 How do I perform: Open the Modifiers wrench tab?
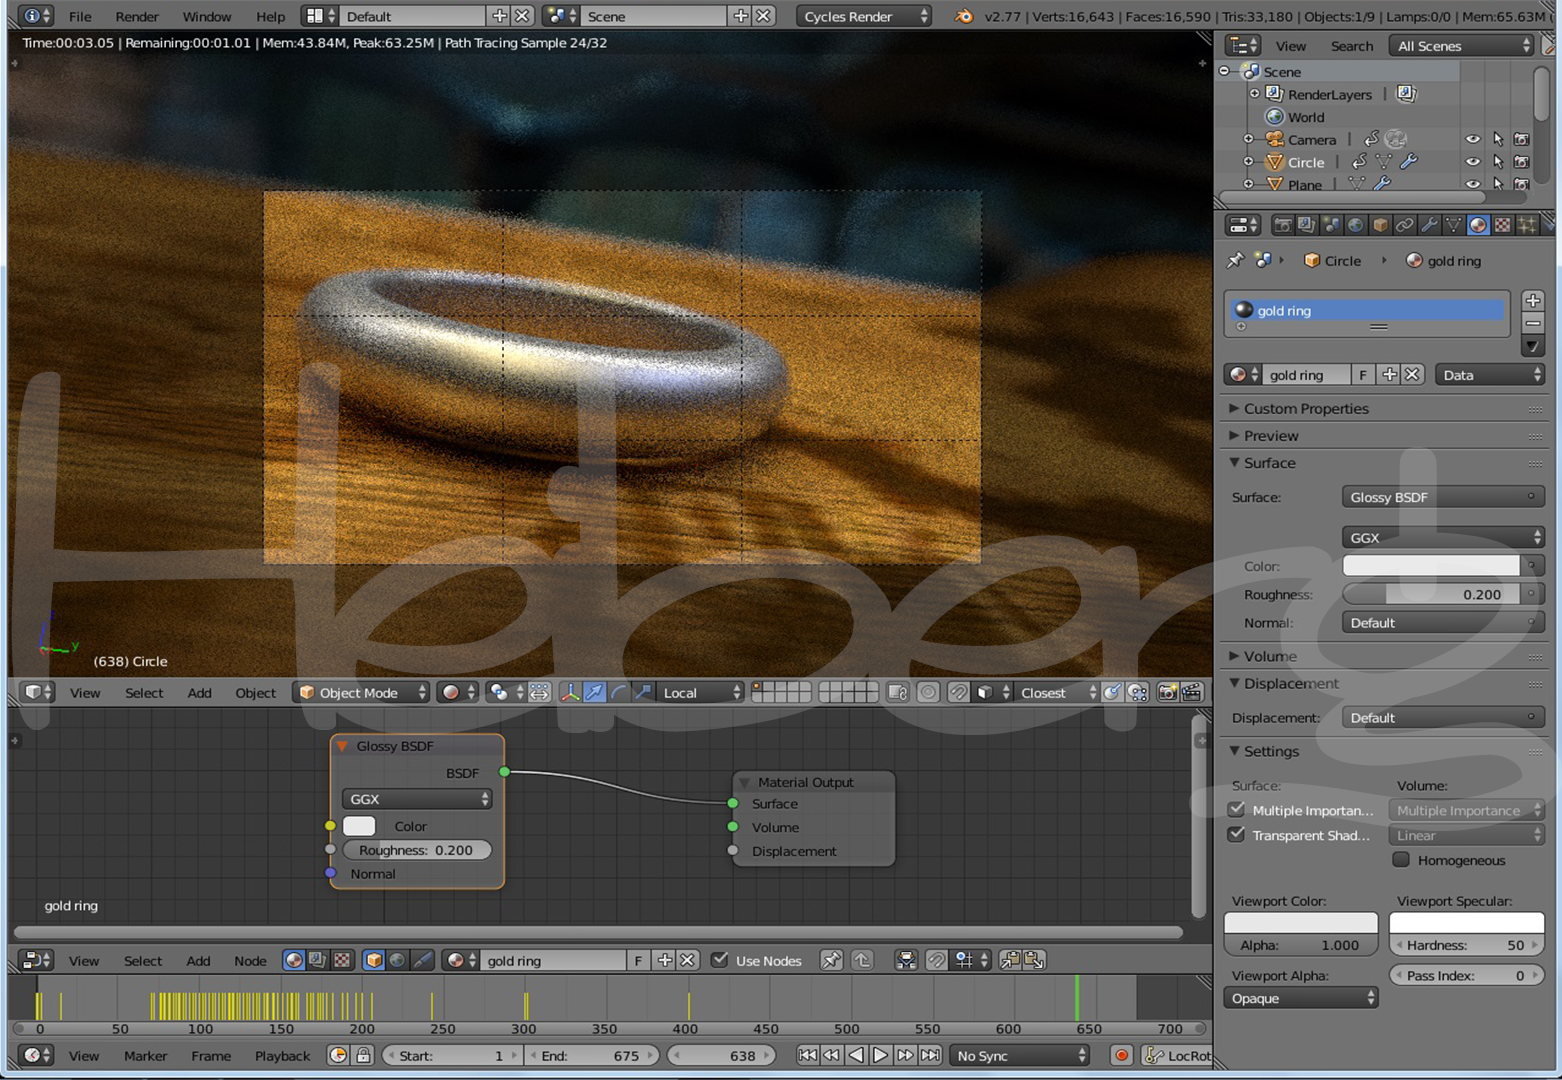click(x=1429, y=225)
